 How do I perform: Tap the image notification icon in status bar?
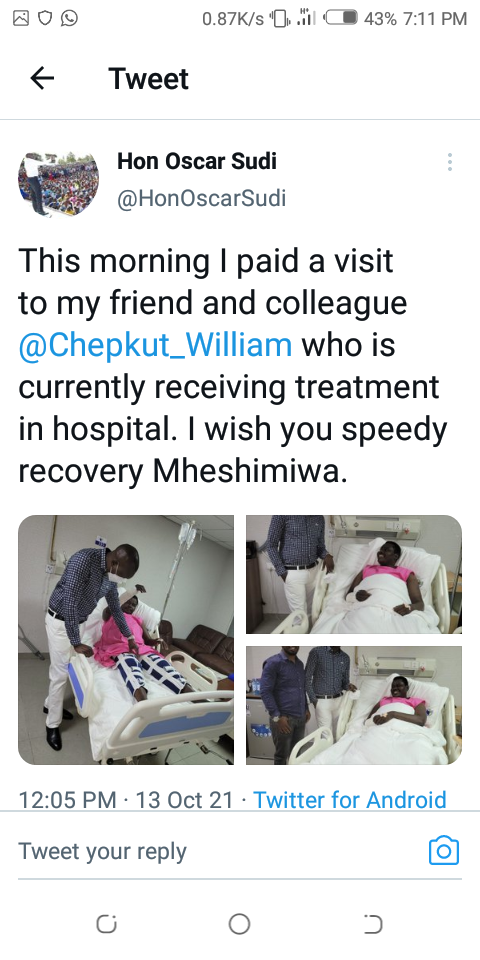click(x=21, y=18)
